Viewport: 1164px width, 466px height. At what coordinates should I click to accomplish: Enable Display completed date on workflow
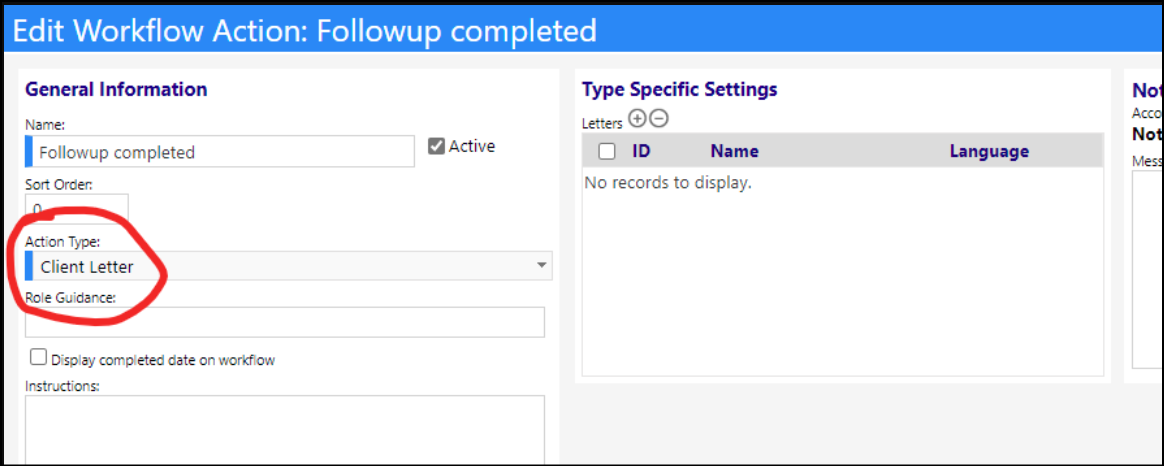pos(38,358)
